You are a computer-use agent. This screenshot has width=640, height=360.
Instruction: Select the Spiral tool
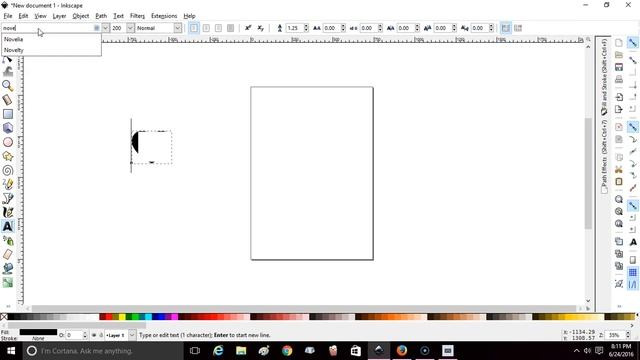click(7, 170)
